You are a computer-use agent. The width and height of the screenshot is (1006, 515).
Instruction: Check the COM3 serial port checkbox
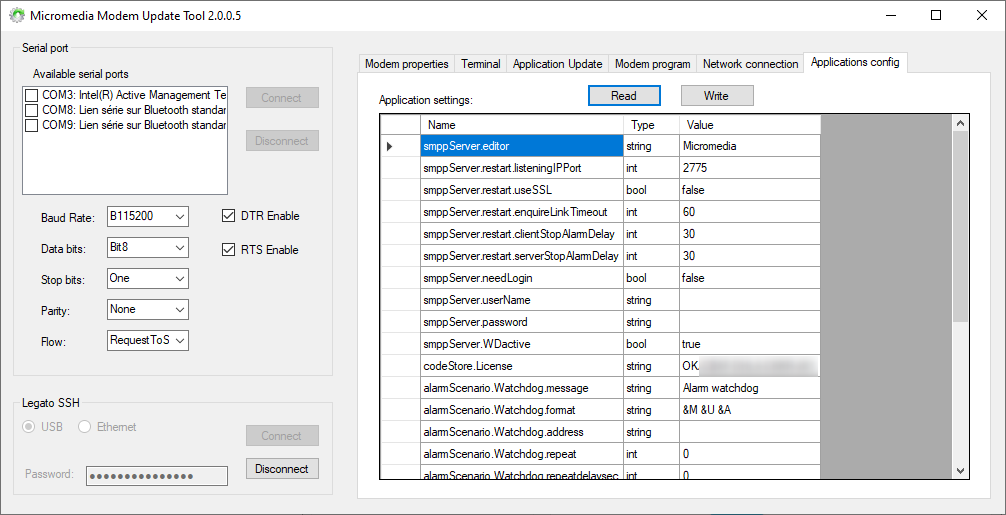pyautogui.click(x=32, y=96)
